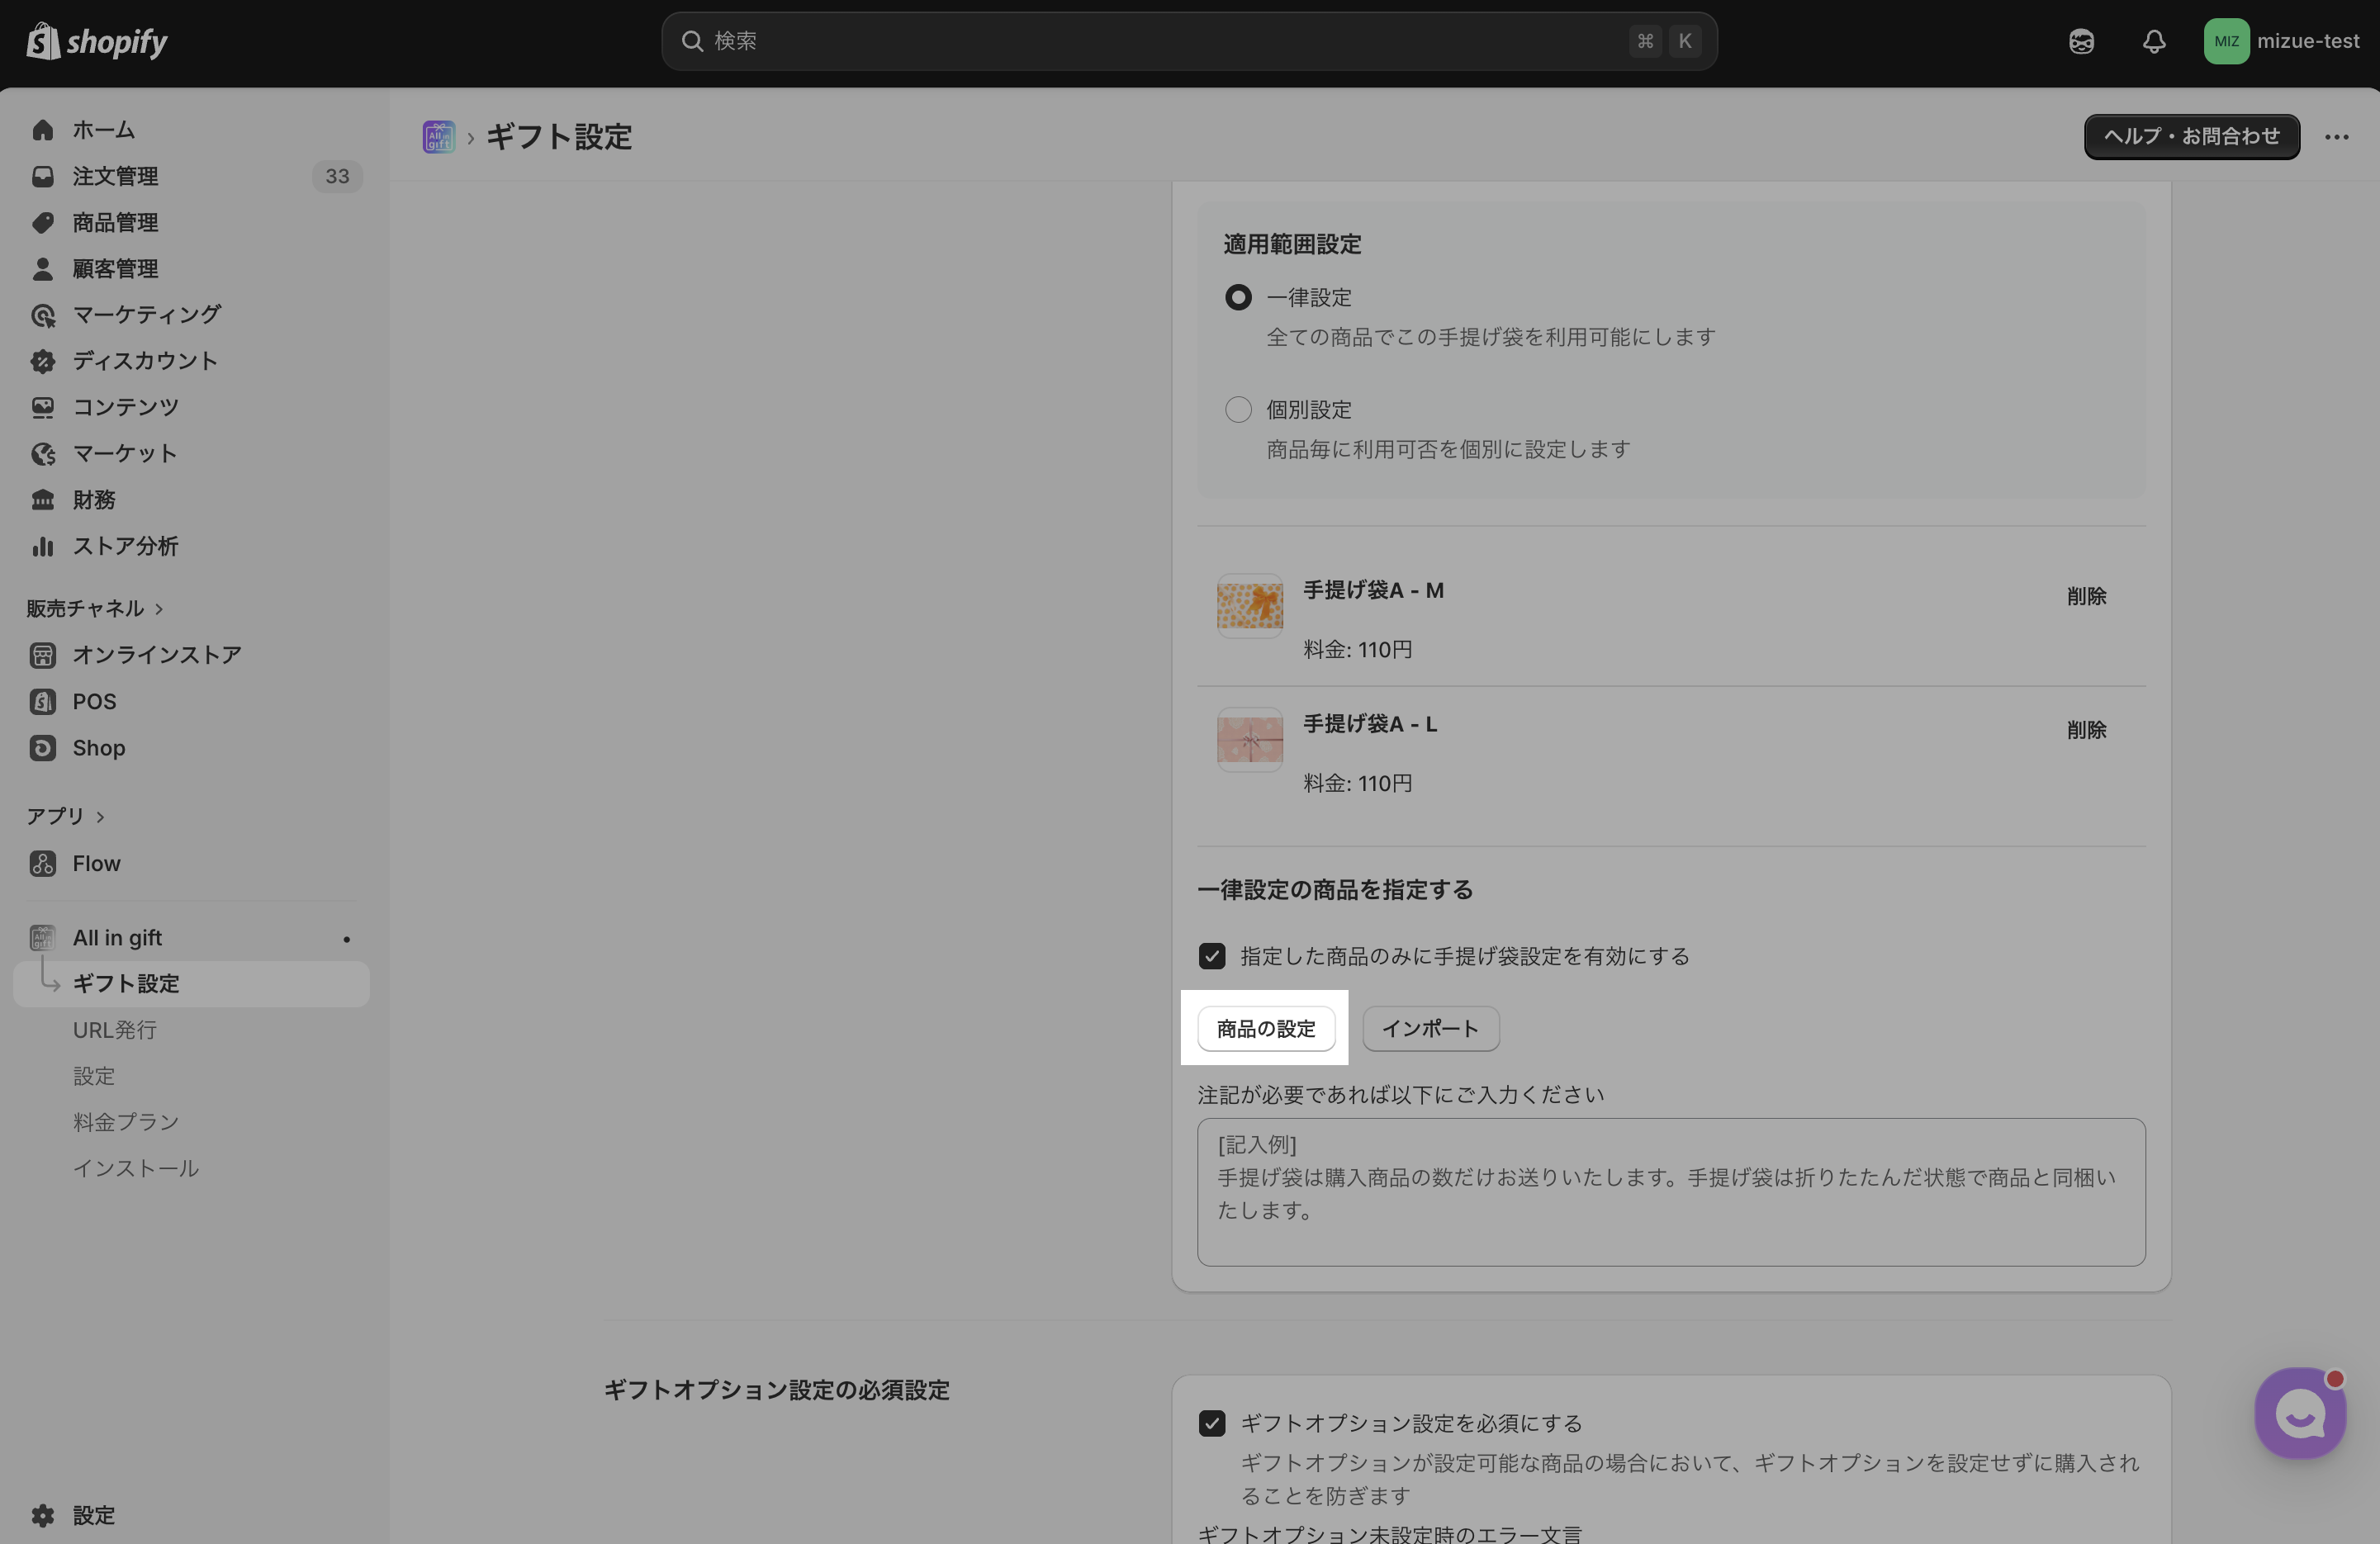
Task: Click the note text area for 手提げ袋
Action: (x=1670, y=1192)
